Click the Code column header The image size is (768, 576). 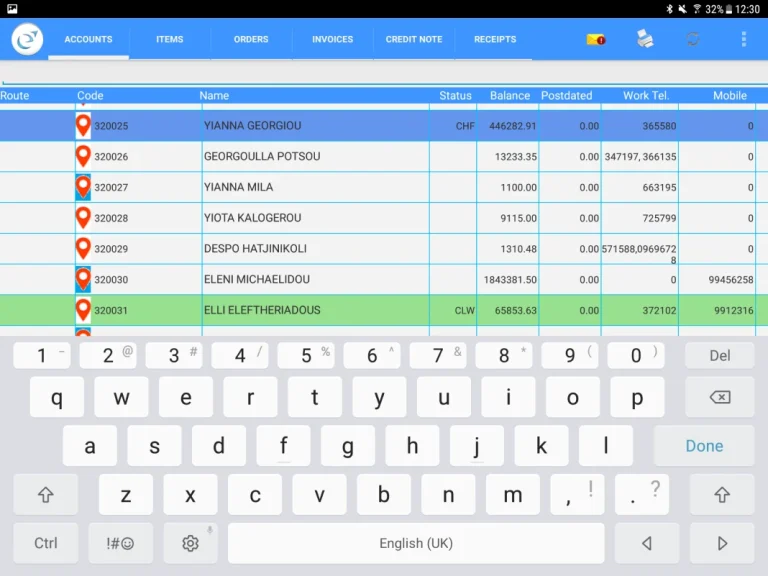point(90,96)
